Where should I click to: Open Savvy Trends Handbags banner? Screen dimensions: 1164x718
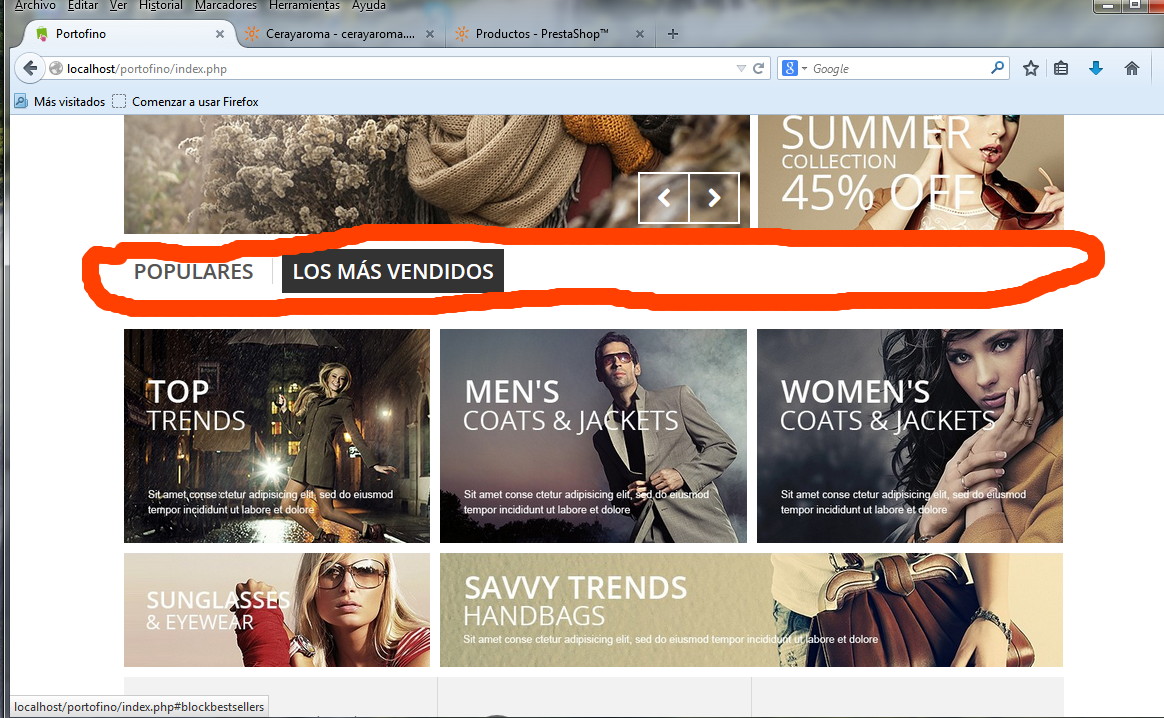[x=751, y=610]
